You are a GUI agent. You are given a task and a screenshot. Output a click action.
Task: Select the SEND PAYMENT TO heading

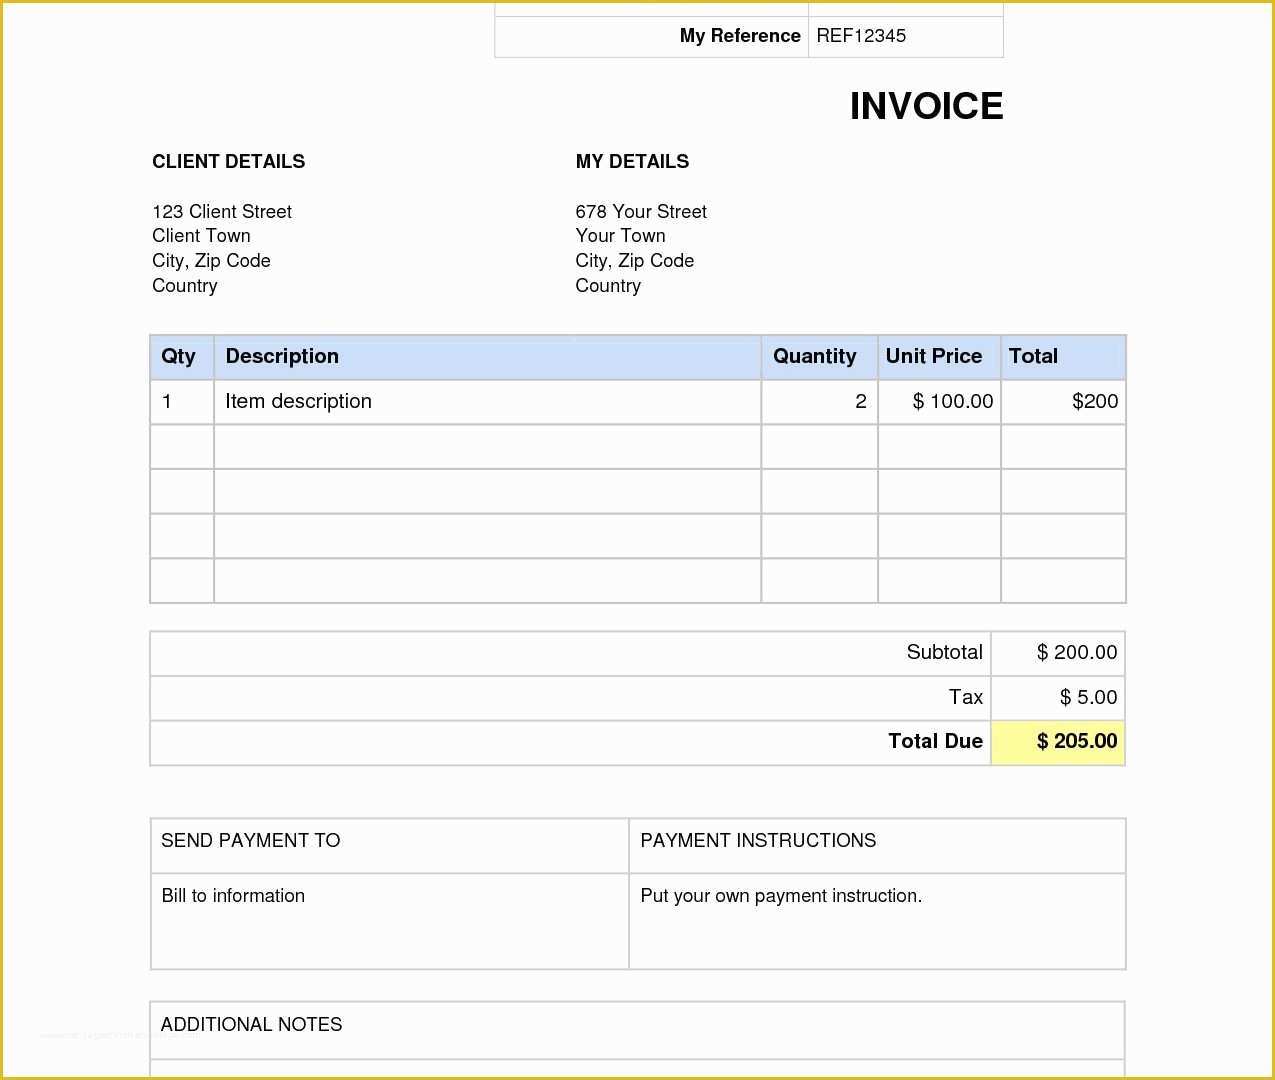(250, 841)
